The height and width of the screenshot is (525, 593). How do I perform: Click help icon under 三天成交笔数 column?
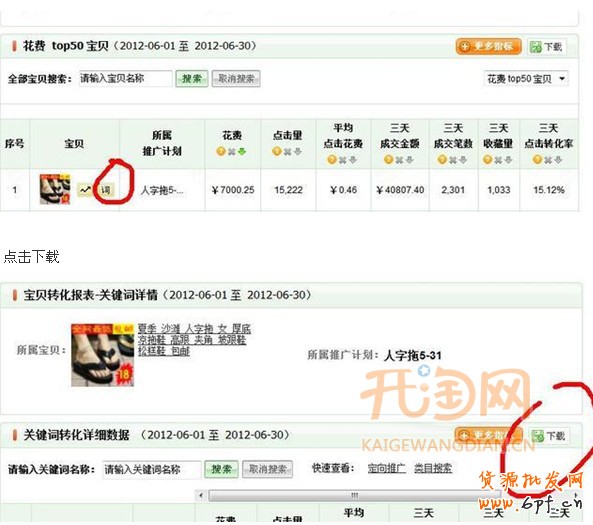(442, 160)
